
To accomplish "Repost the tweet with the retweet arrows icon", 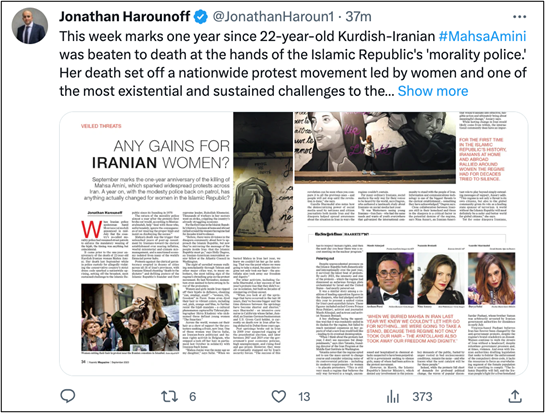I will [x=169, y=396].
